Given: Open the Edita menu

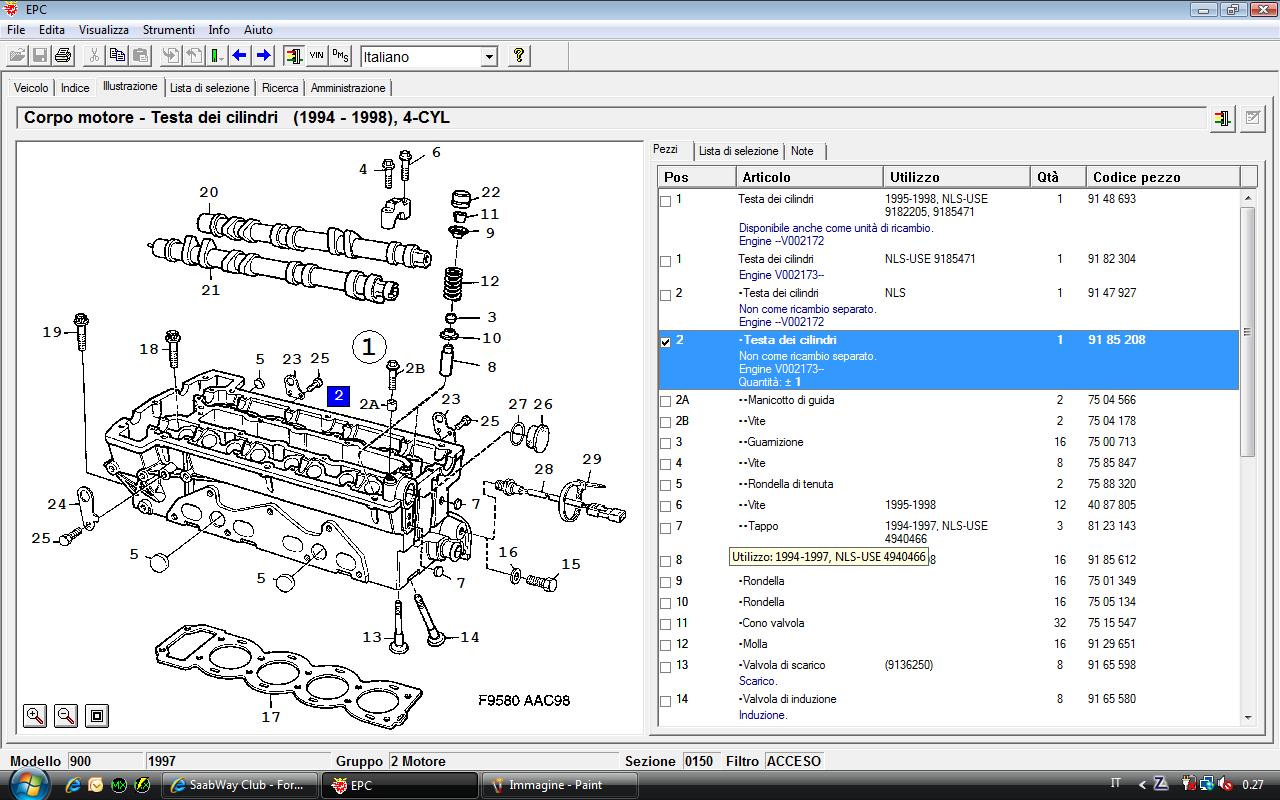Looking at the screenshot, I should 52,30.
